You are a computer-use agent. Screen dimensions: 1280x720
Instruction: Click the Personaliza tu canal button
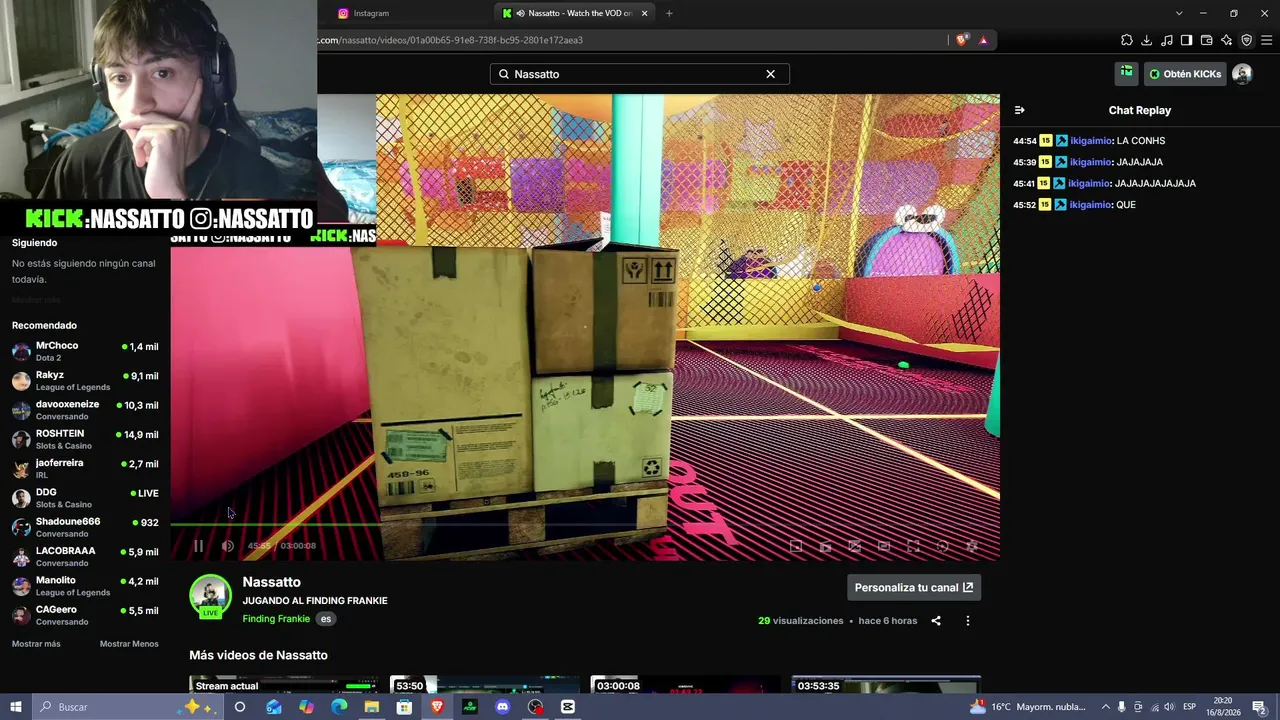(x=914, y=588)
